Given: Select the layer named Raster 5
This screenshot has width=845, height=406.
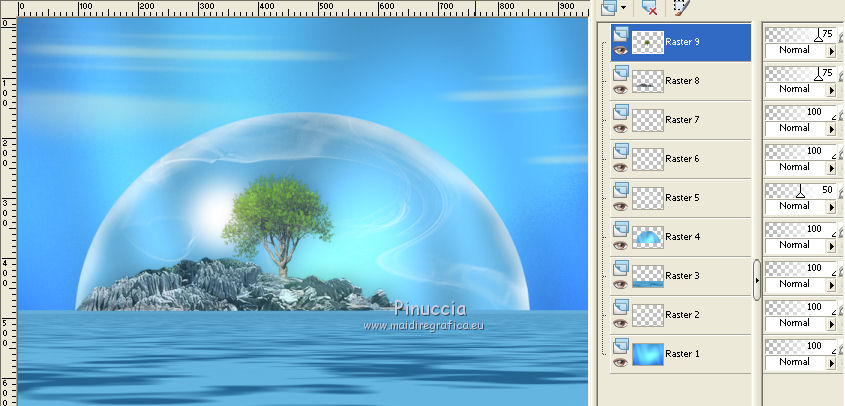Looking at the screenshot, I should click(682, 197).
